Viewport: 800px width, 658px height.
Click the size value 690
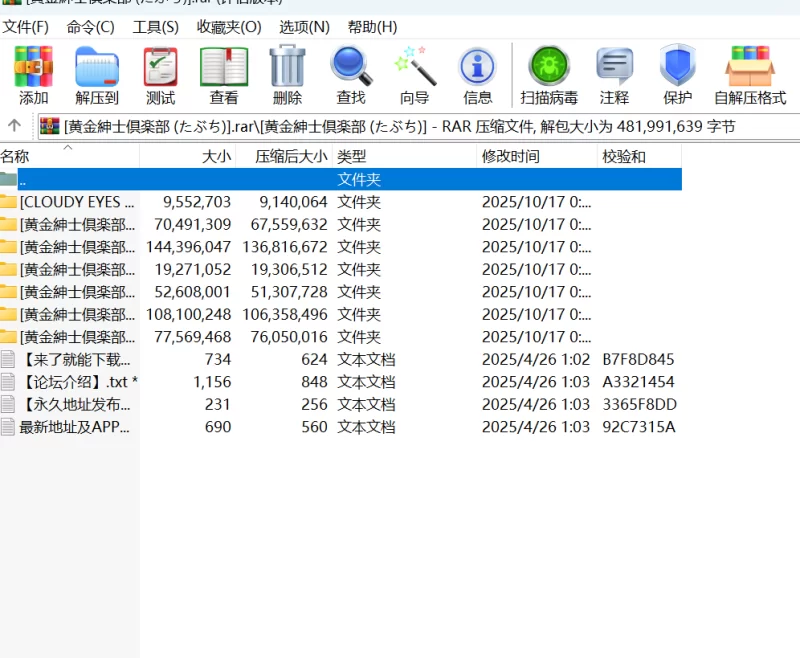[218, 427]
